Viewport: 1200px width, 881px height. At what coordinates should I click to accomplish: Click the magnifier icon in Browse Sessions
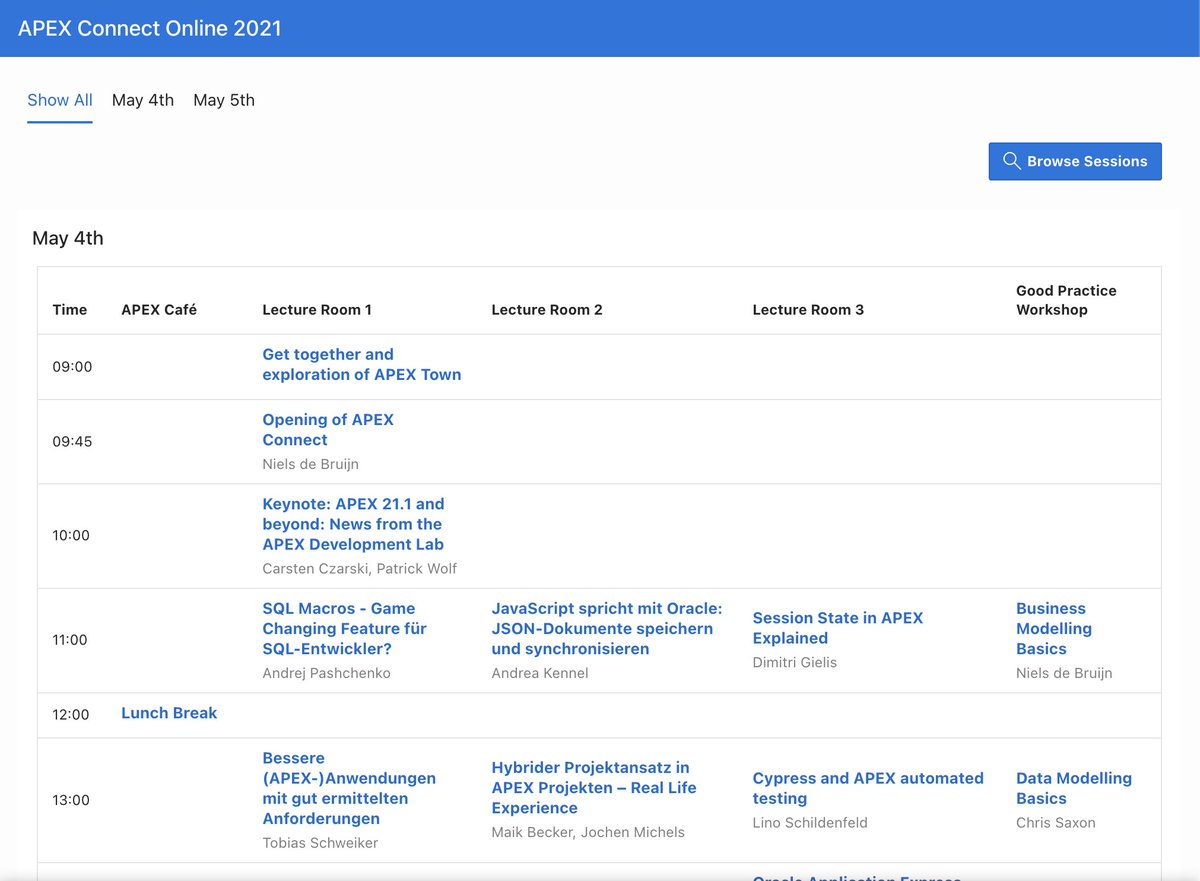click(x=1011, y=161)
